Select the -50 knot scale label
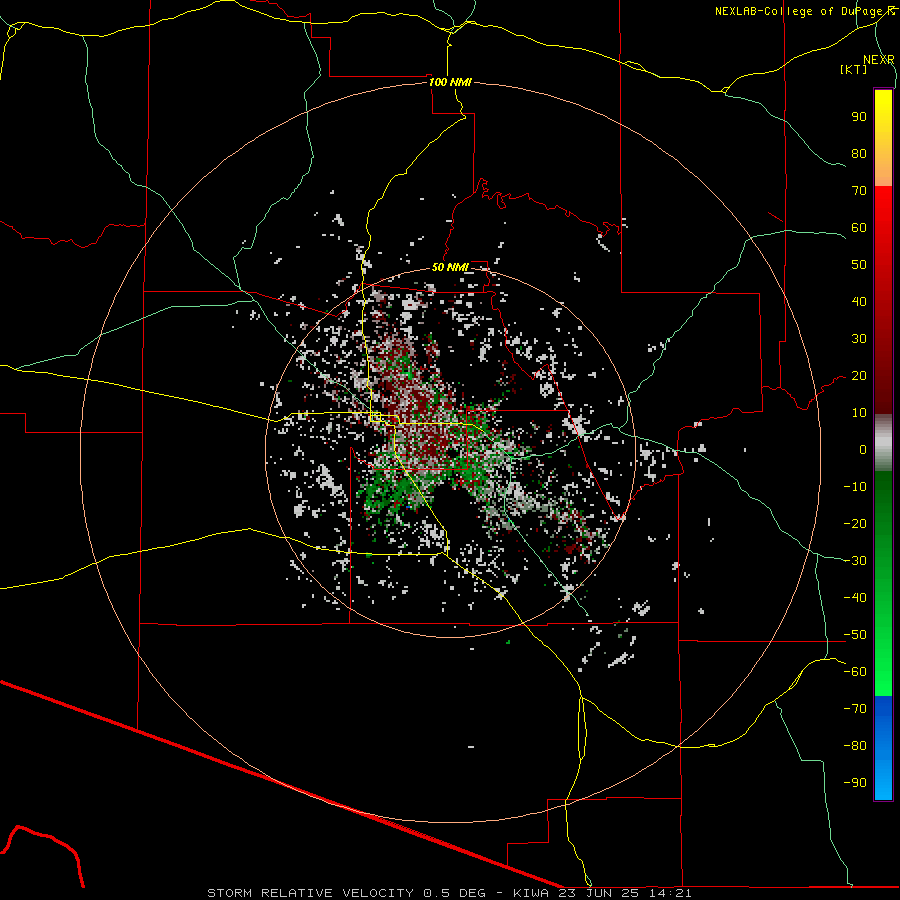Screen dimensions: 900x900 [x=855, y=635]
